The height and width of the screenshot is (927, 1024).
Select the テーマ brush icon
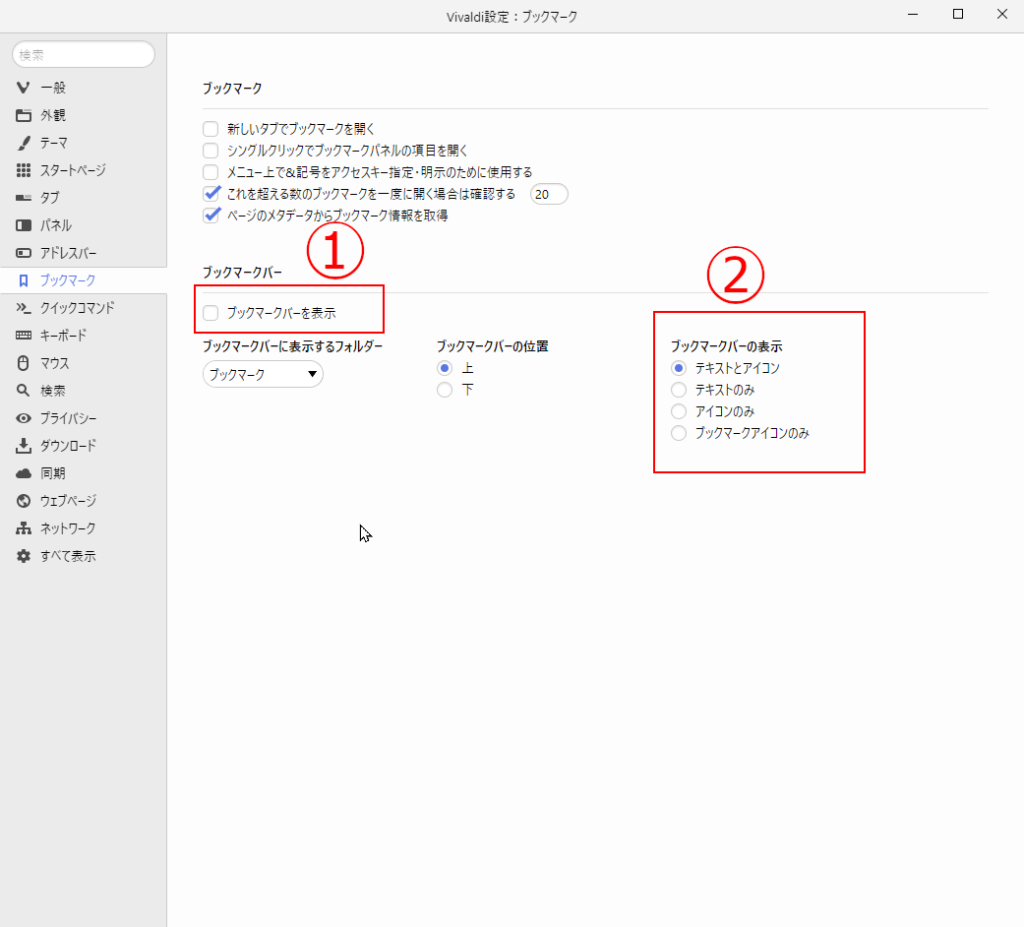pyautogui.click(x=23, y=143)
